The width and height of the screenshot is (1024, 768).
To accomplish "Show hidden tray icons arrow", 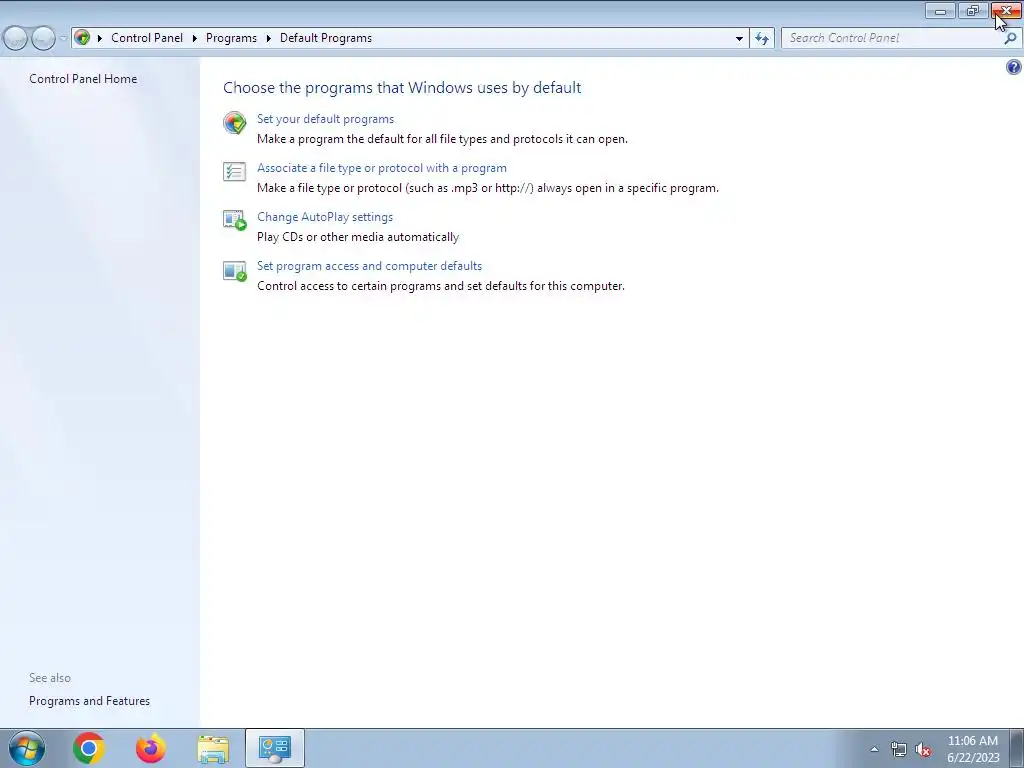I will tap(874, 749).
